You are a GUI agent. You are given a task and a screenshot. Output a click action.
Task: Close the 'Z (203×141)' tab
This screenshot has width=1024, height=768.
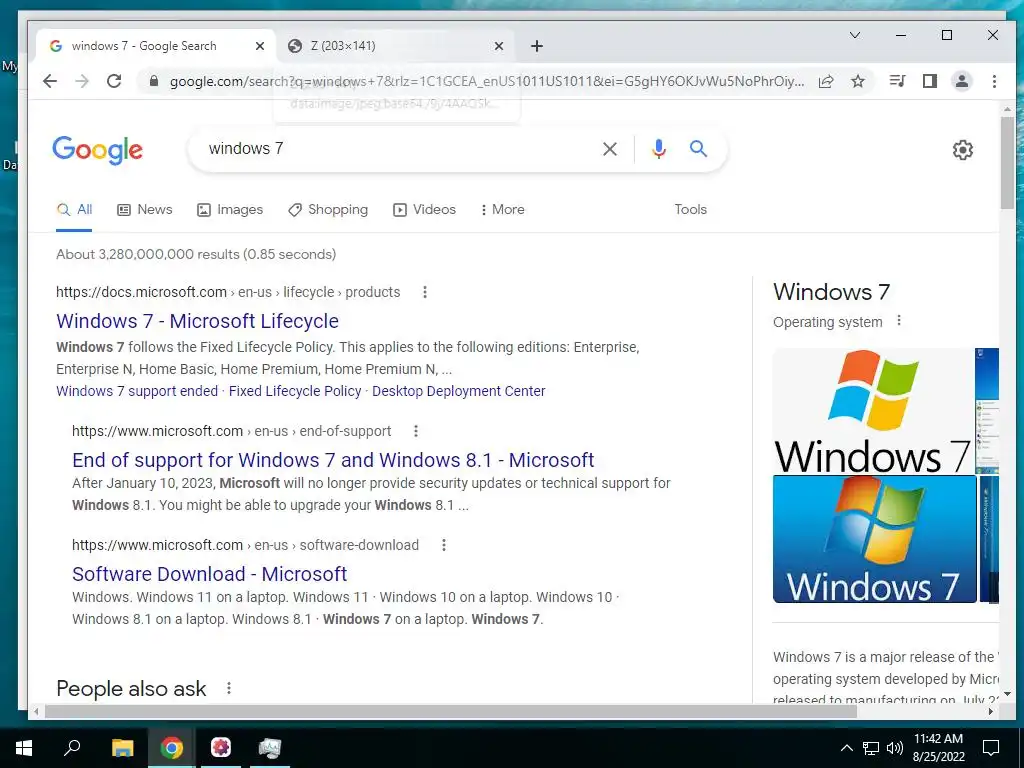498,46
